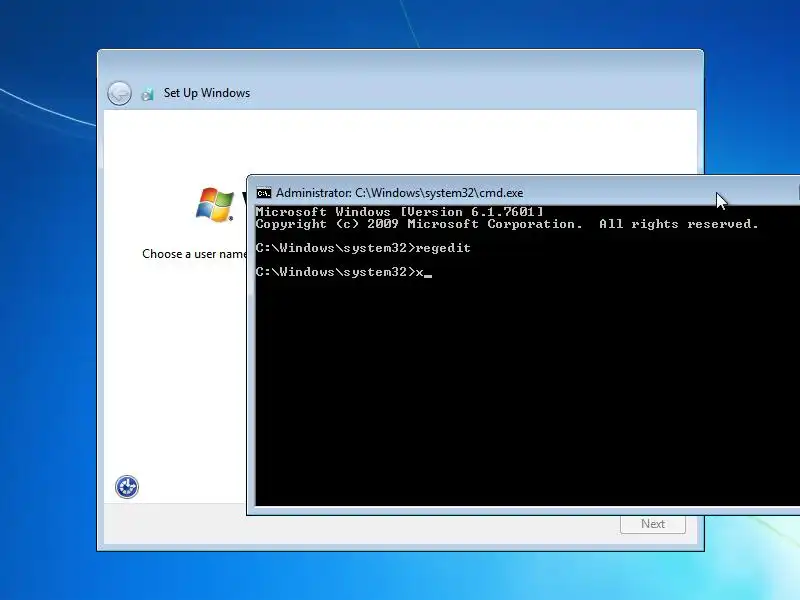Click the back arrow in Set Up Windows
800x600 pixels.
pyautogui.click(x=119, y=93)
